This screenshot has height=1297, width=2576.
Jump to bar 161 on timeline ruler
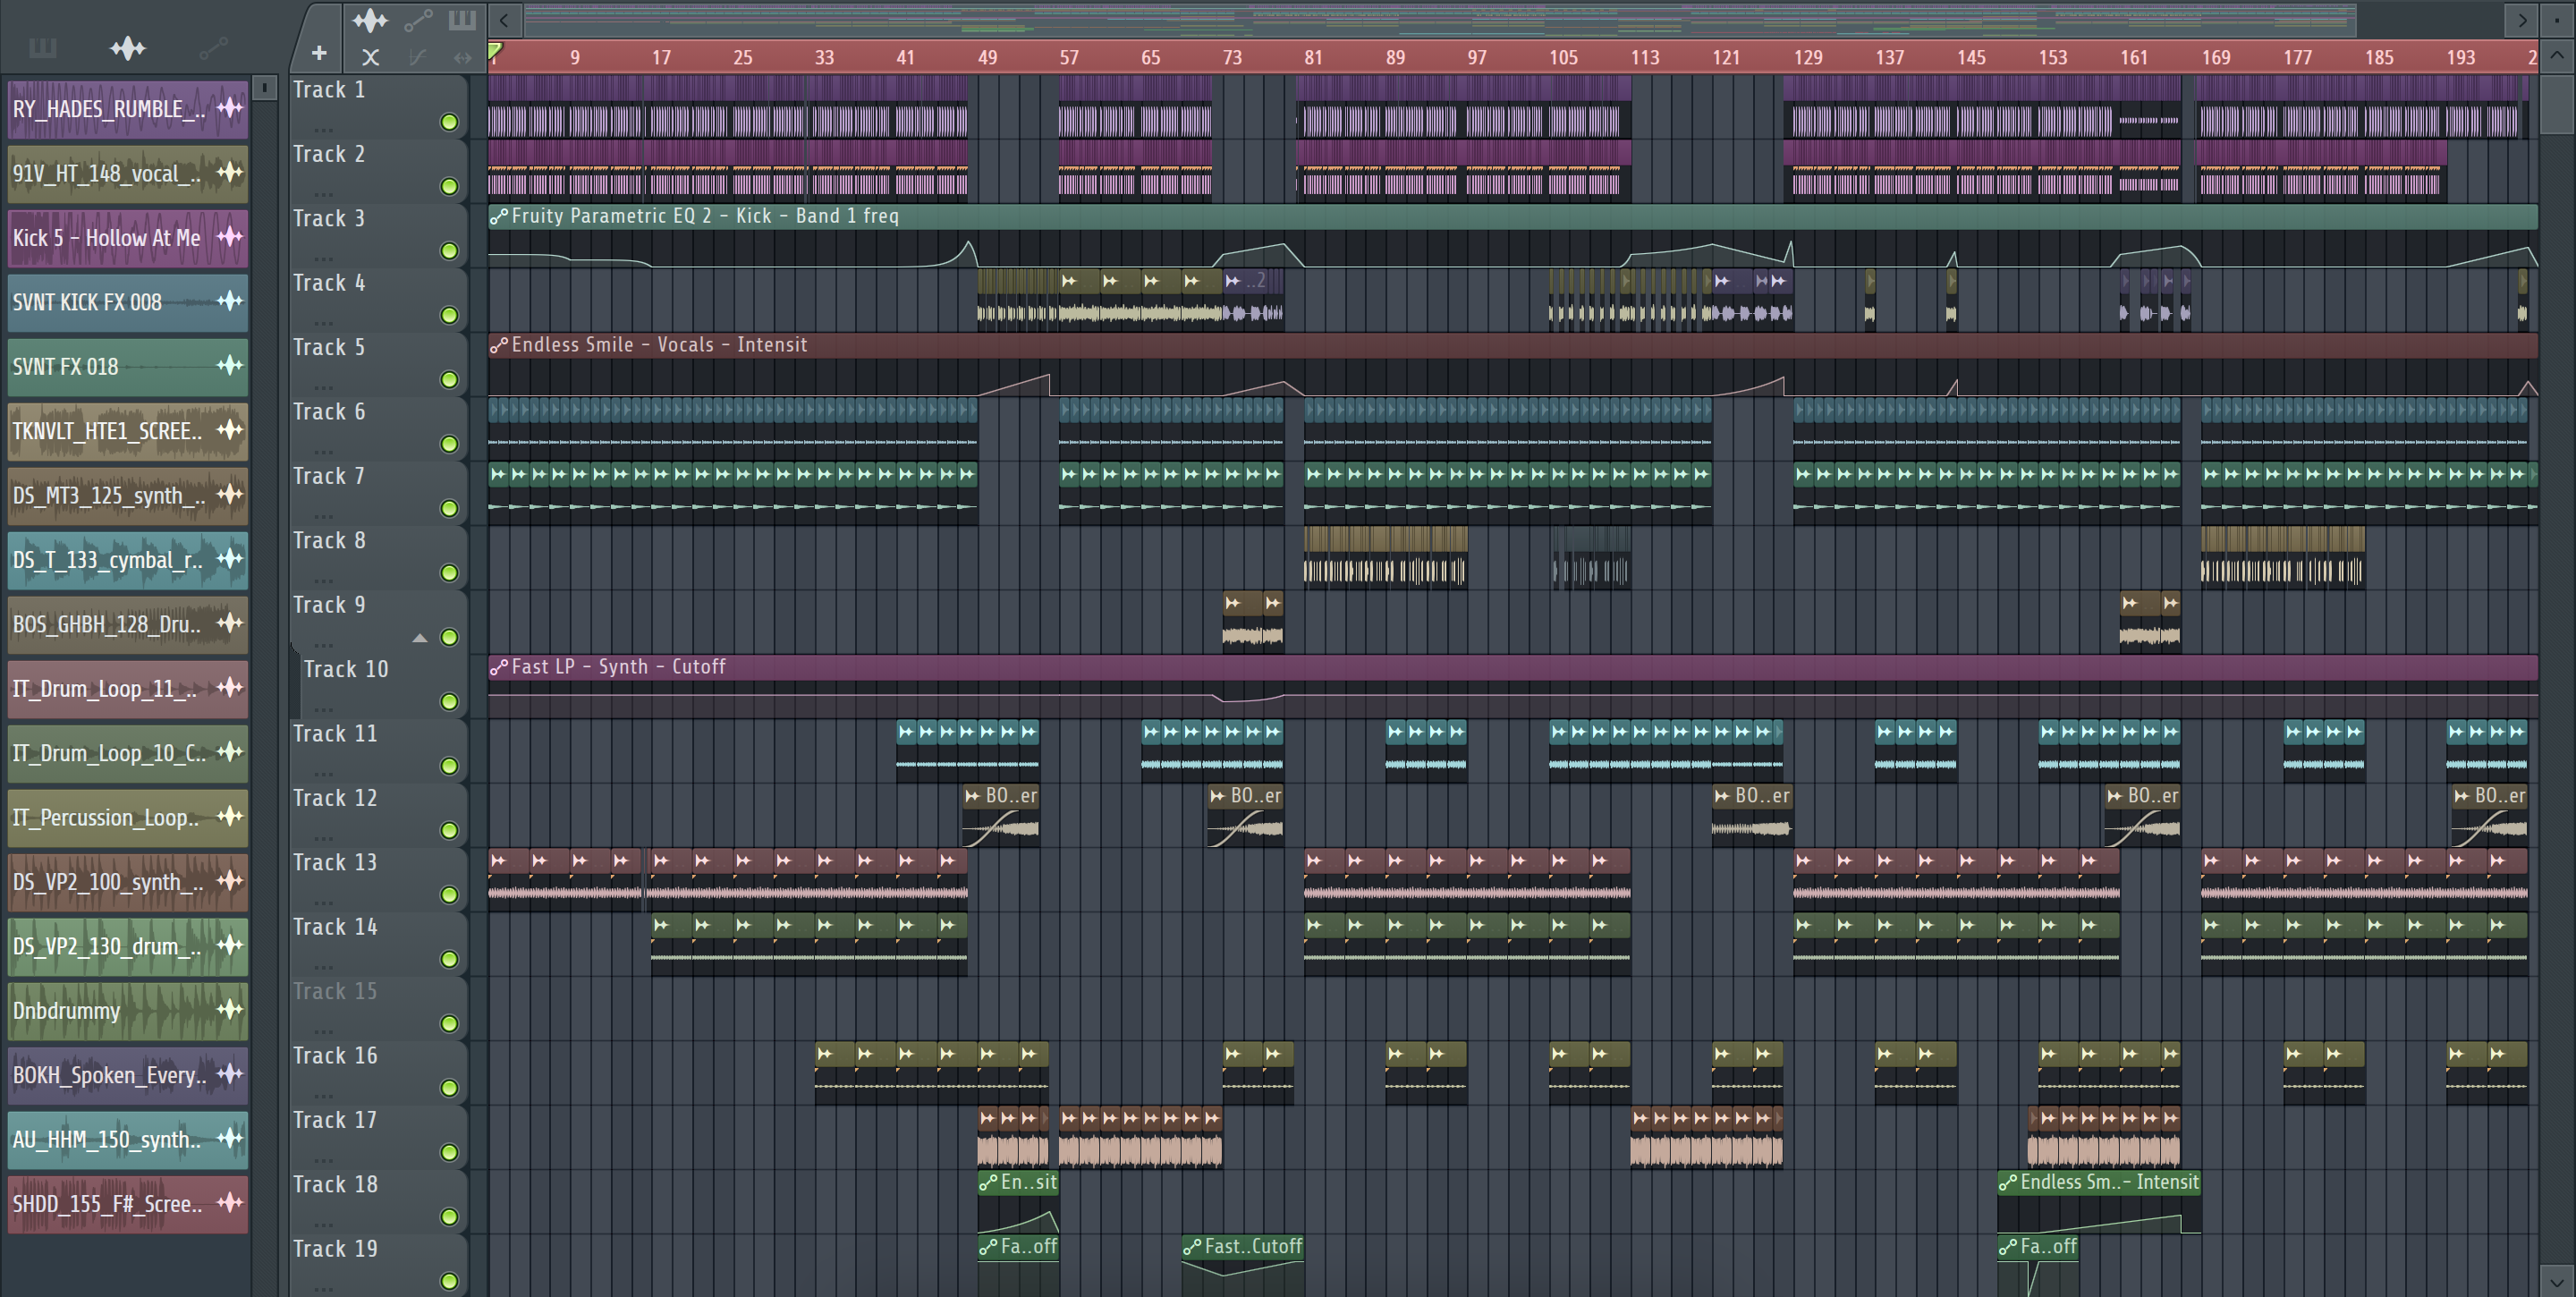2134,57
